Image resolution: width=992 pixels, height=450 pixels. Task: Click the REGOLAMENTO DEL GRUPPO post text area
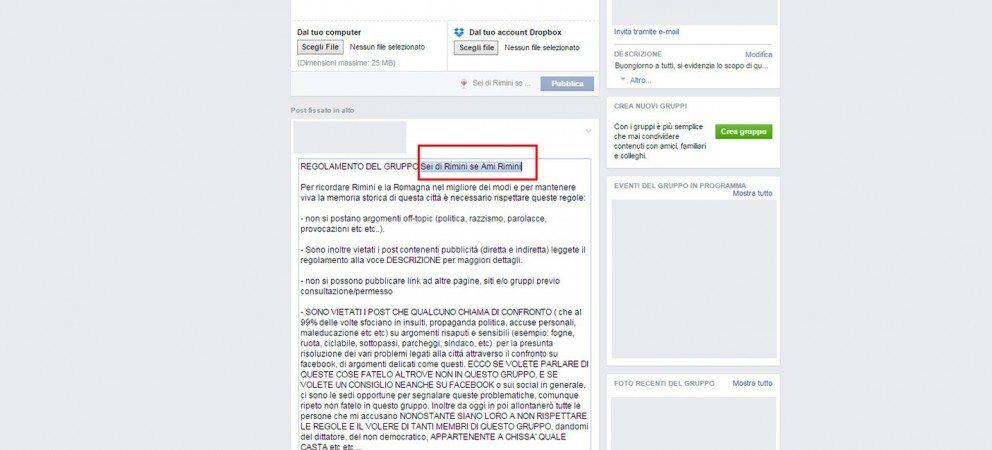click(x=445, y=304)
